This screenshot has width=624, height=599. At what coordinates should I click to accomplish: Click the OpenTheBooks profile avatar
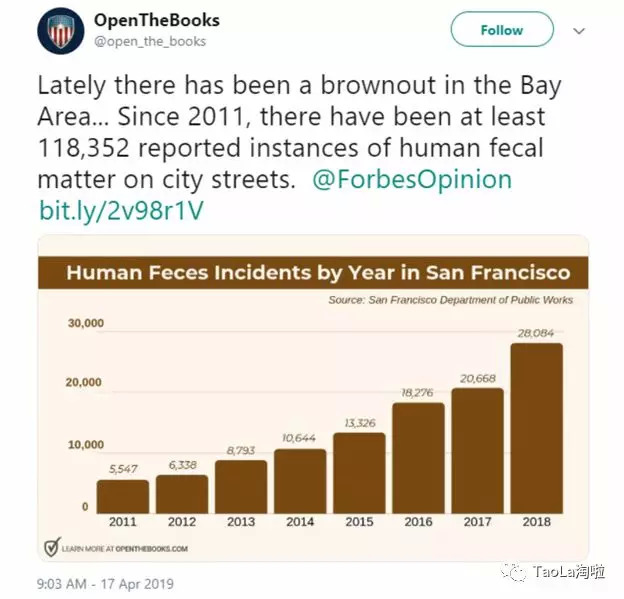[x=60, y=31]
